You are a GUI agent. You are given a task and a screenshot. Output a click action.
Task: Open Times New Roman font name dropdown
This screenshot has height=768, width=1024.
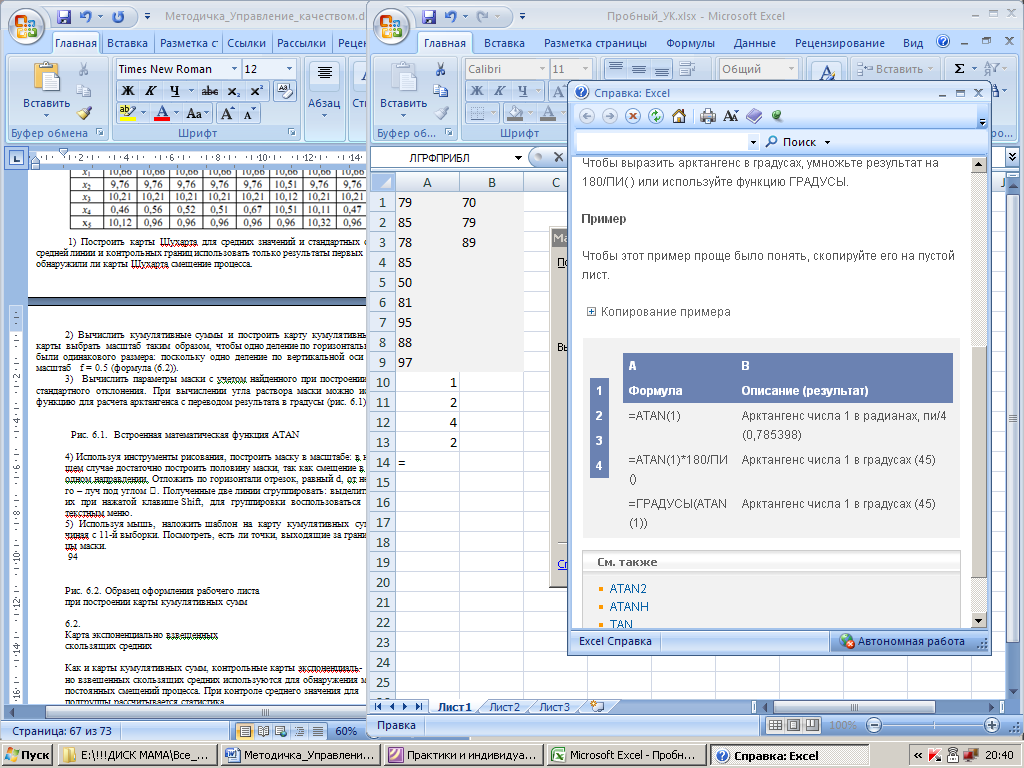tap(234, 69)
